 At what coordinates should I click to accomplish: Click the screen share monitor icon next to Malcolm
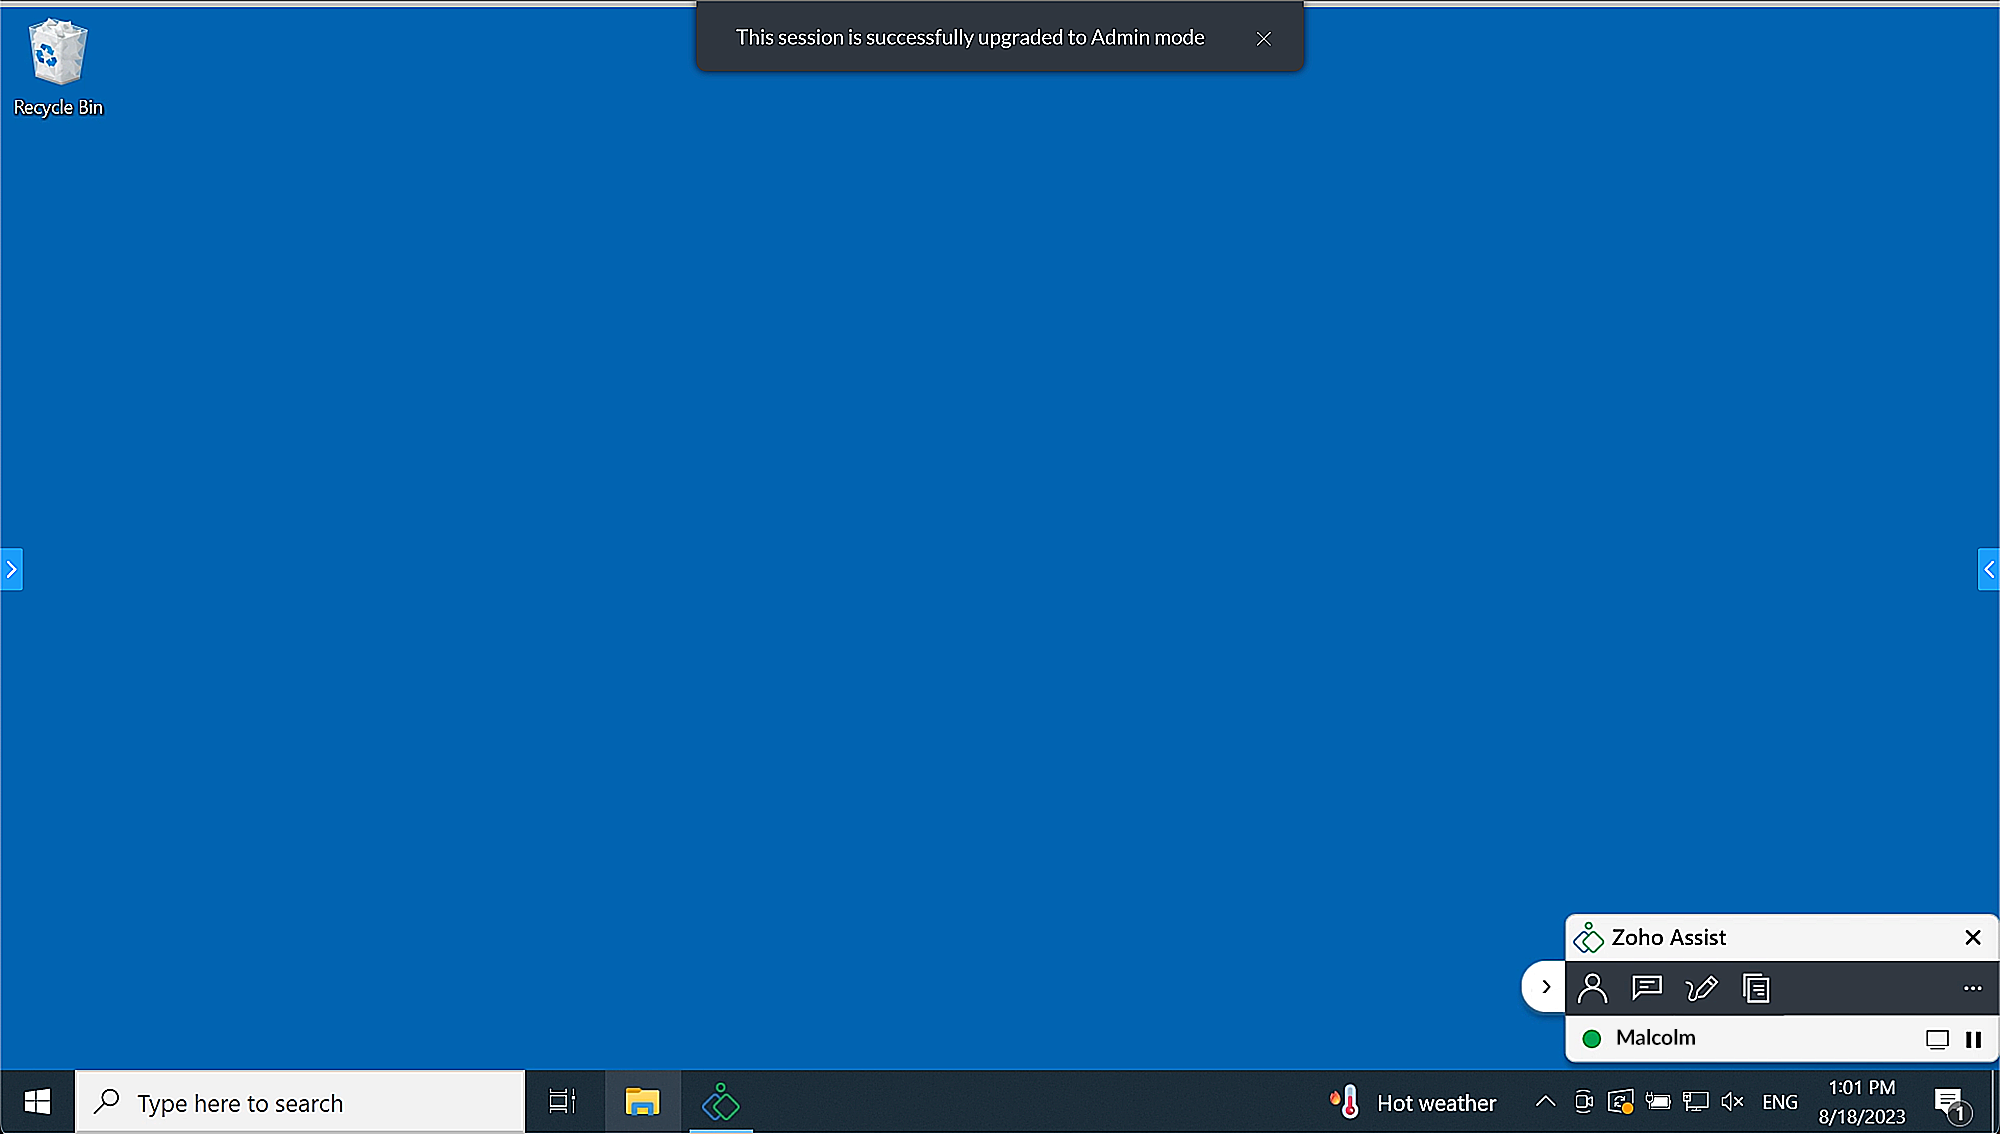(x=1937, y=1039)
